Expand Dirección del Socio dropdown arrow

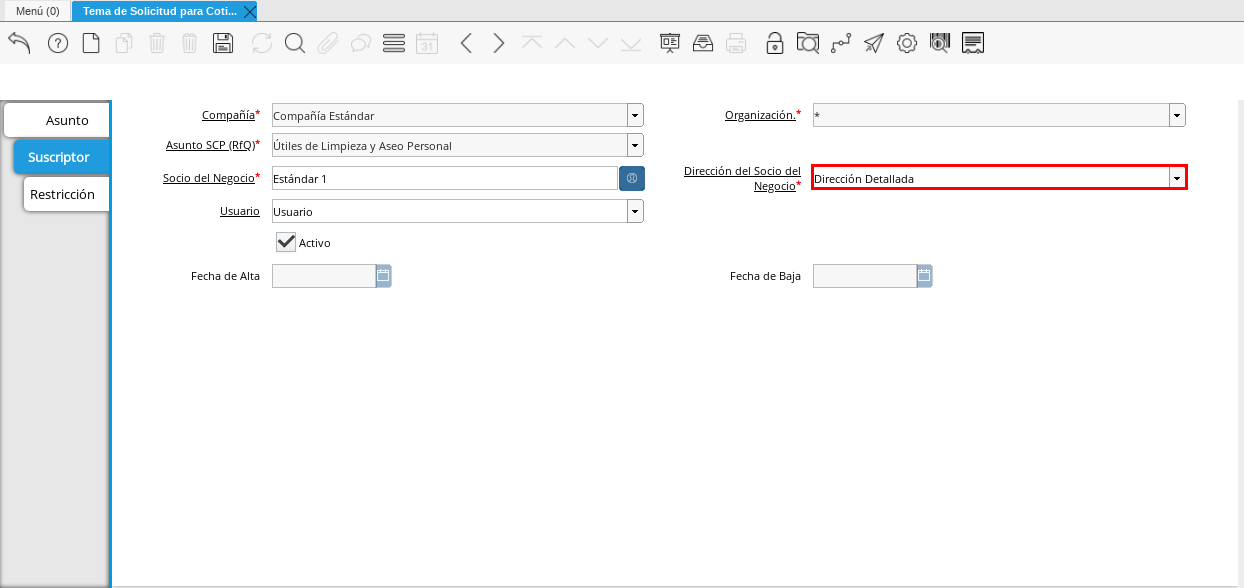click(x=1177, y=178)
